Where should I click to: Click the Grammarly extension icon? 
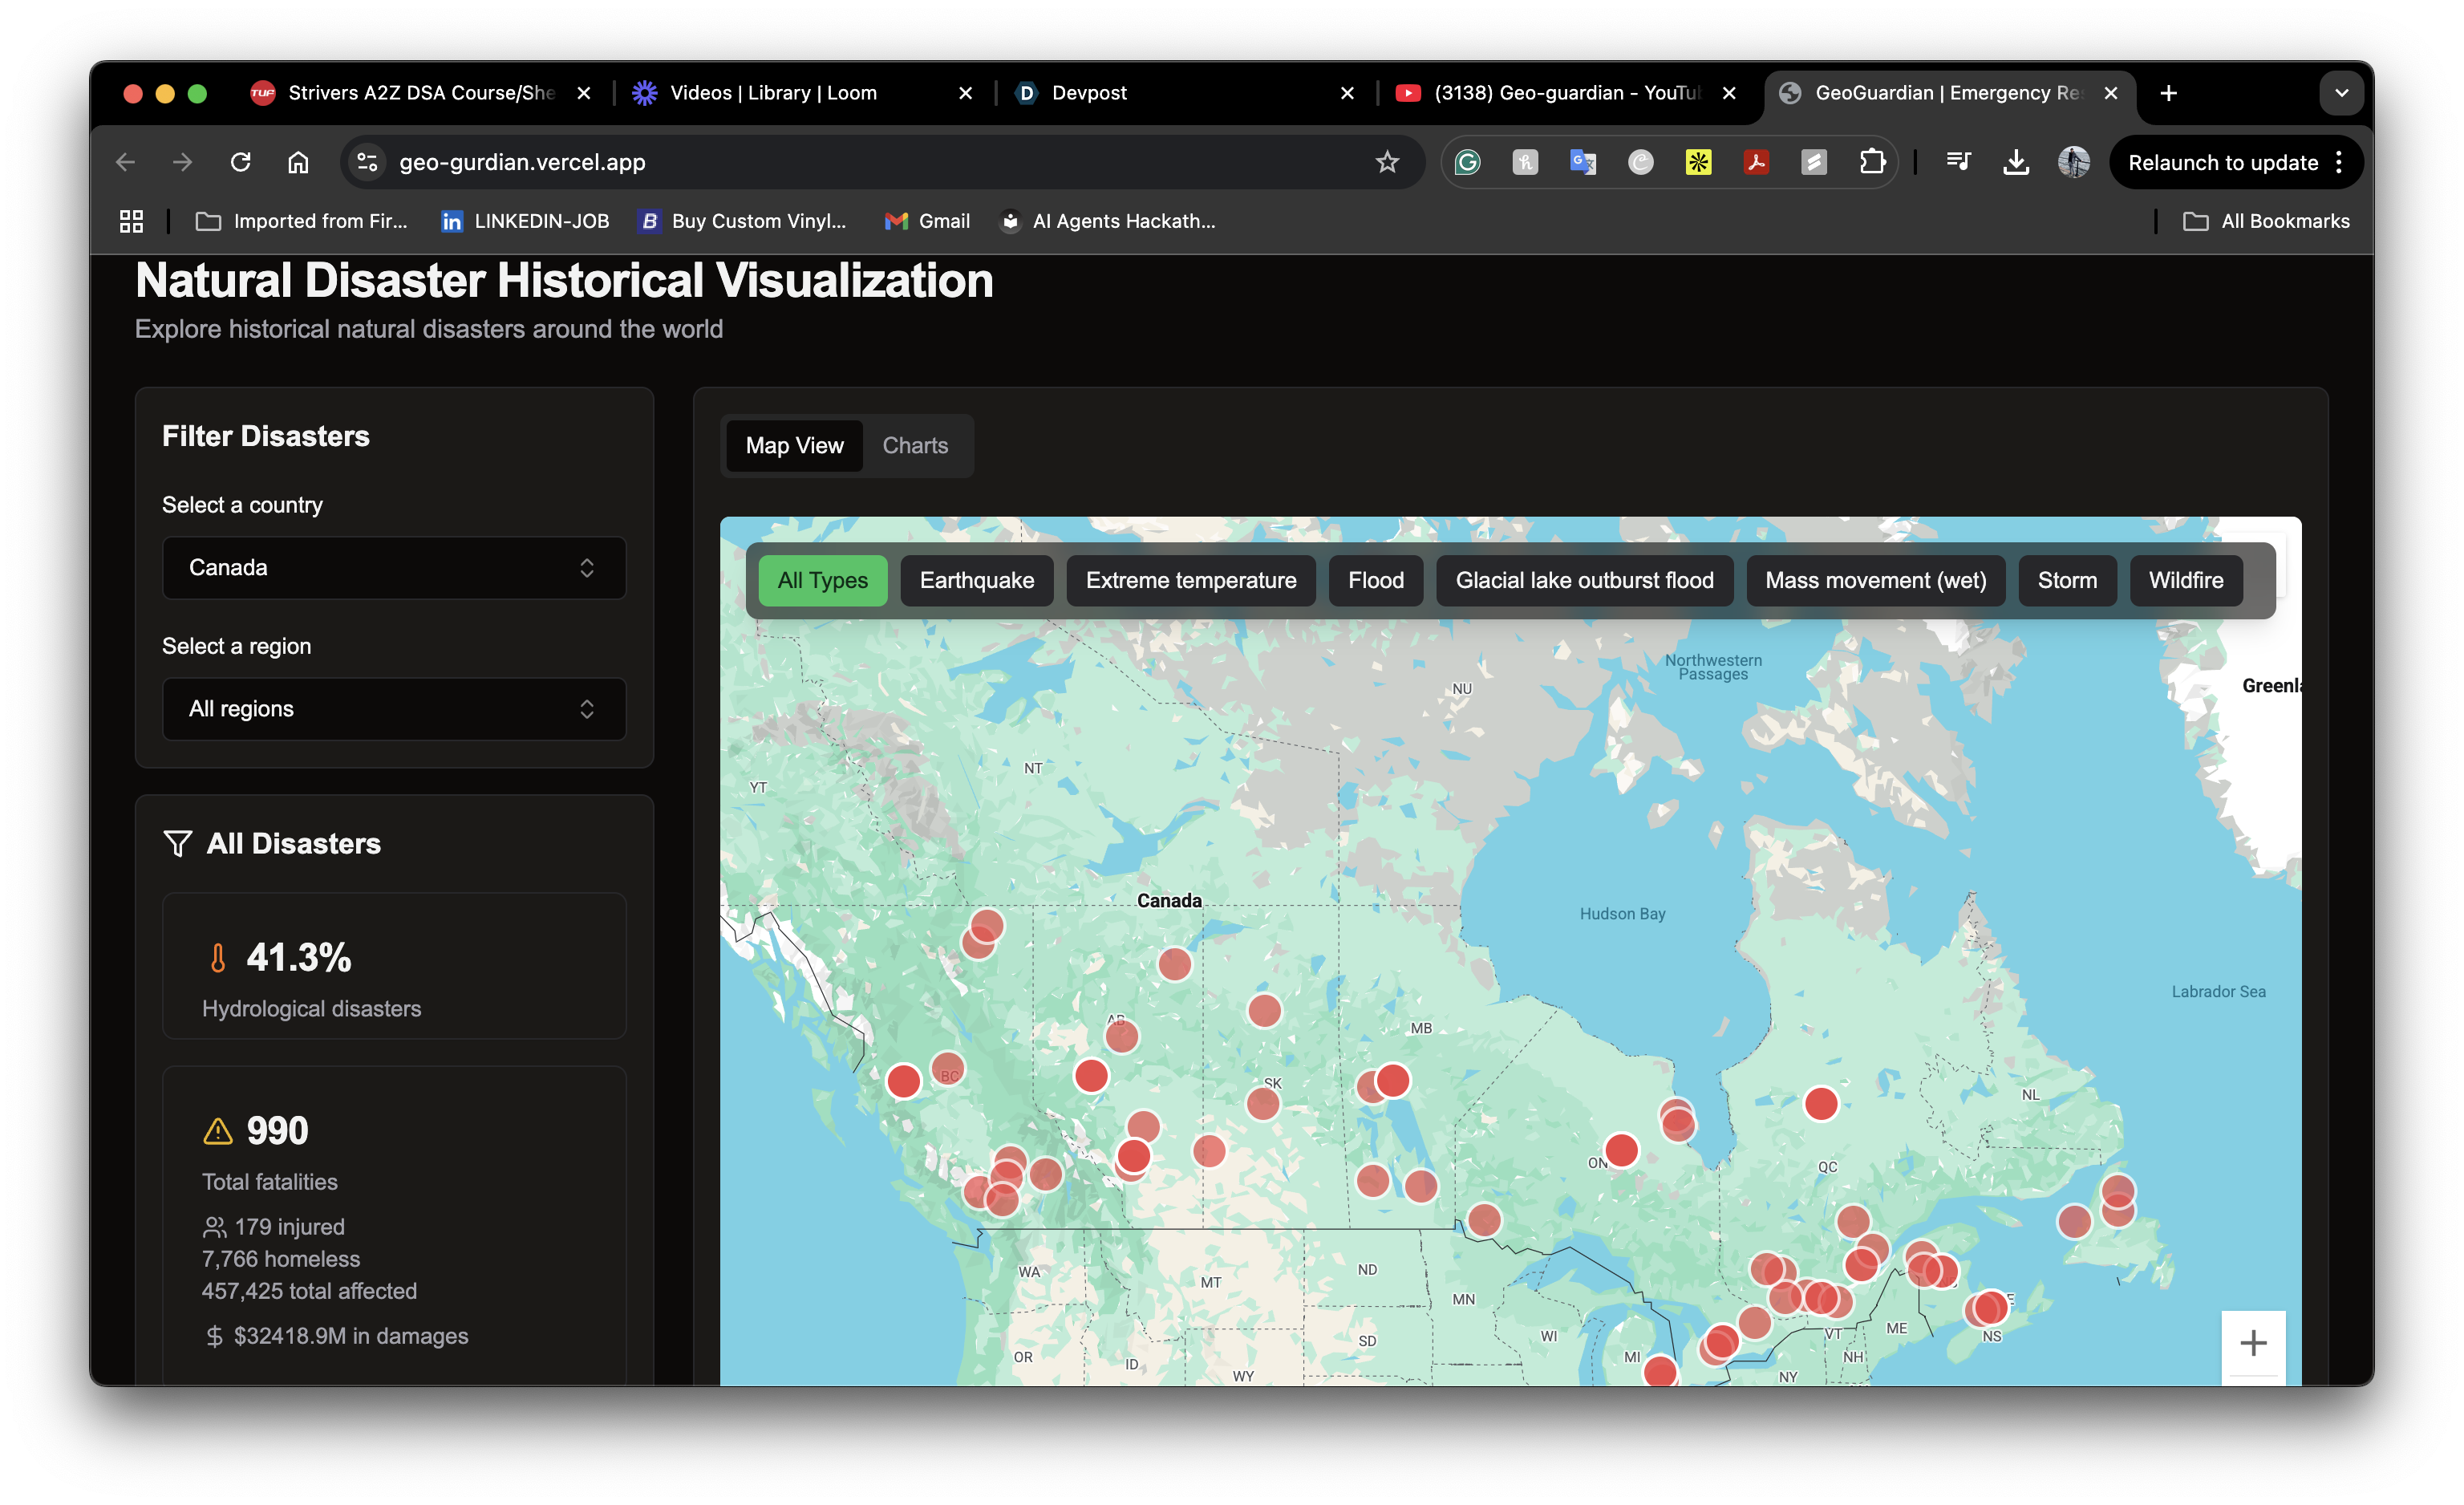coord(1467,162)
